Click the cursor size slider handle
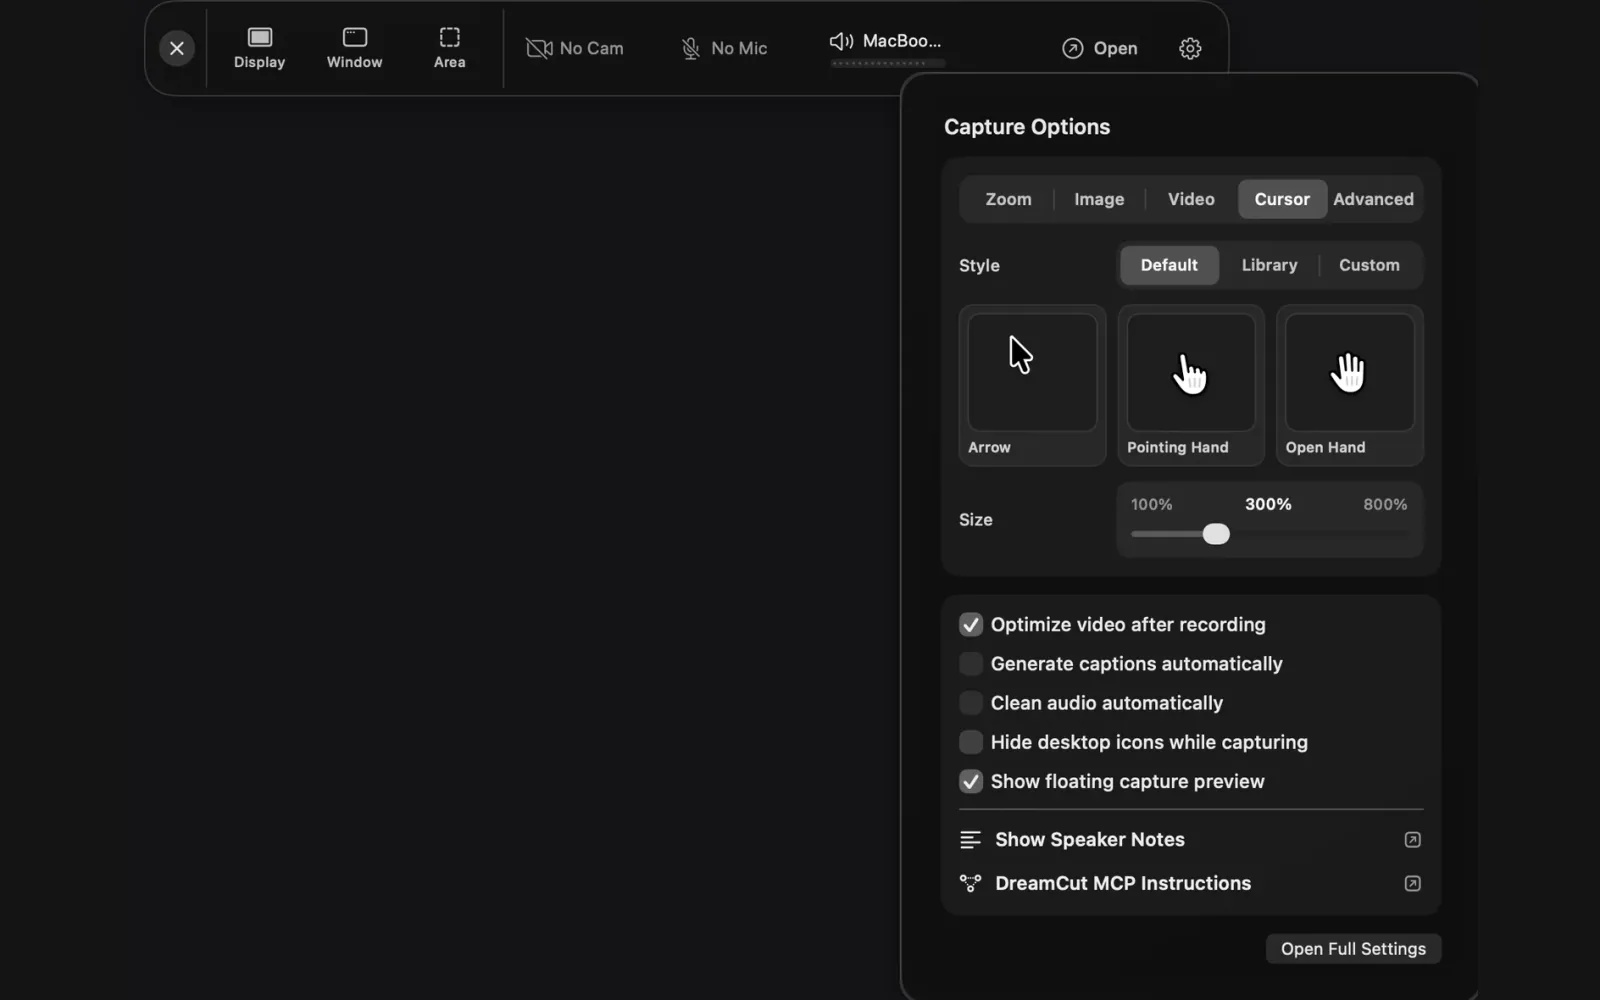The width and height of the screenshot is (1600, 1000). pos(1216,534)
